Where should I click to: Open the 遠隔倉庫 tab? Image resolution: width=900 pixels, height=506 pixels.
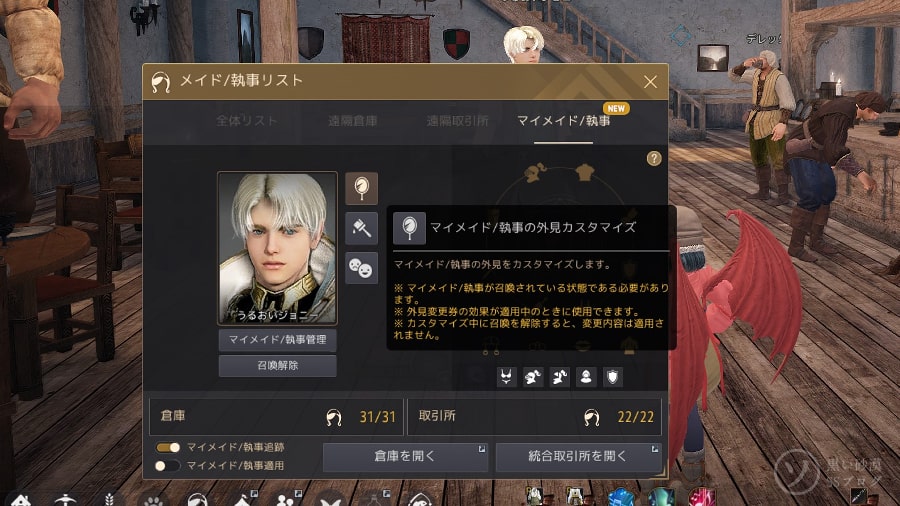352,120
